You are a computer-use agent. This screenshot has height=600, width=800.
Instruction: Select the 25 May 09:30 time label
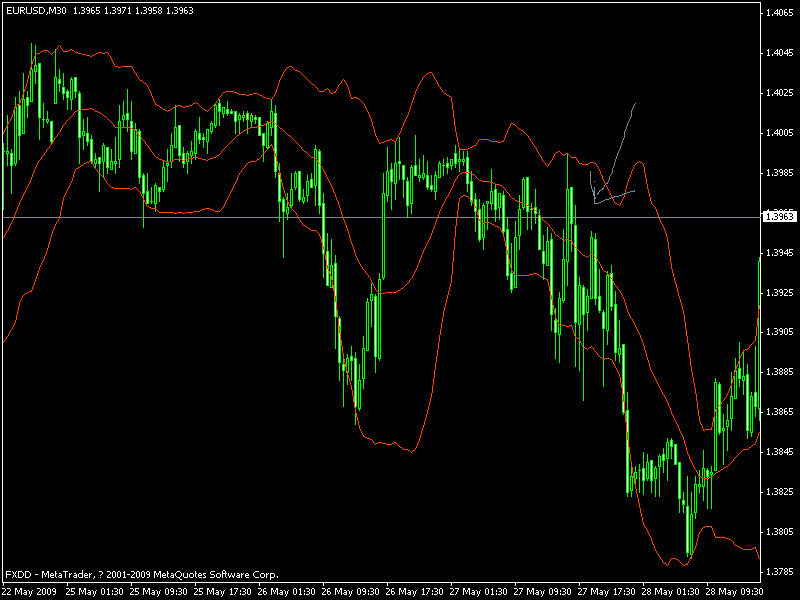[158, 592]
